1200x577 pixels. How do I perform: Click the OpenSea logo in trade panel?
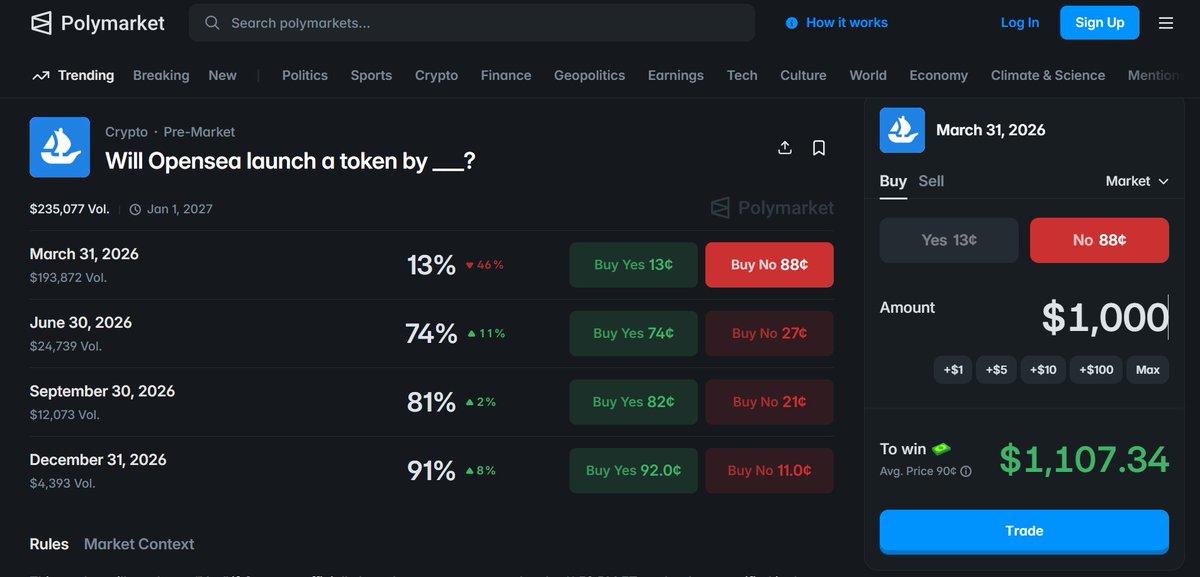point(902,130)
